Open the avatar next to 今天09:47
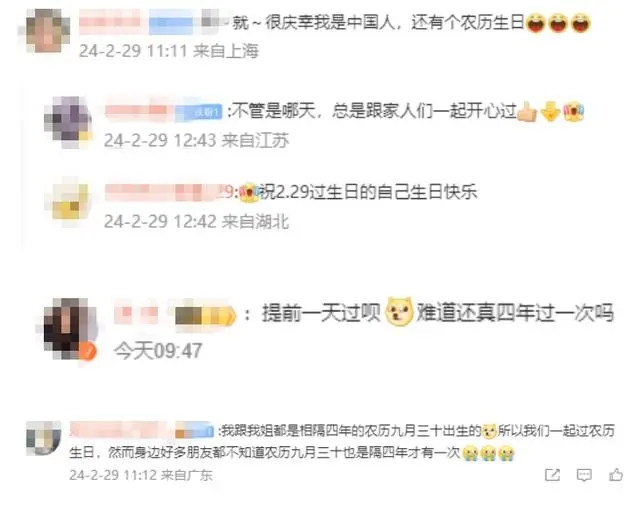Screen dimensions: 640x506 click(x=69, y=329)
